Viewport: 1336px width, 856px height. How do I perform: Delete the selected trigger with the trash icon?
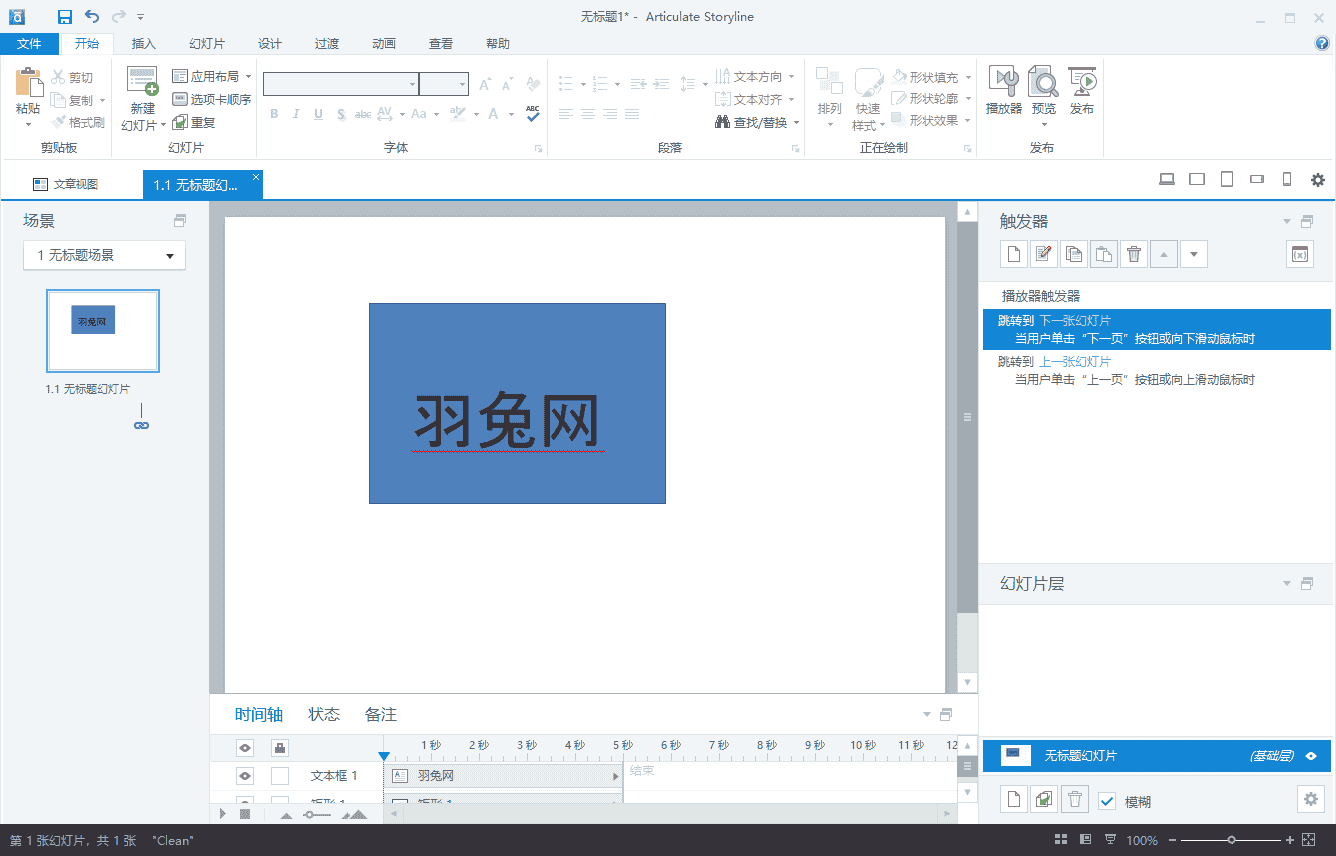click(x=1134, y=253)
